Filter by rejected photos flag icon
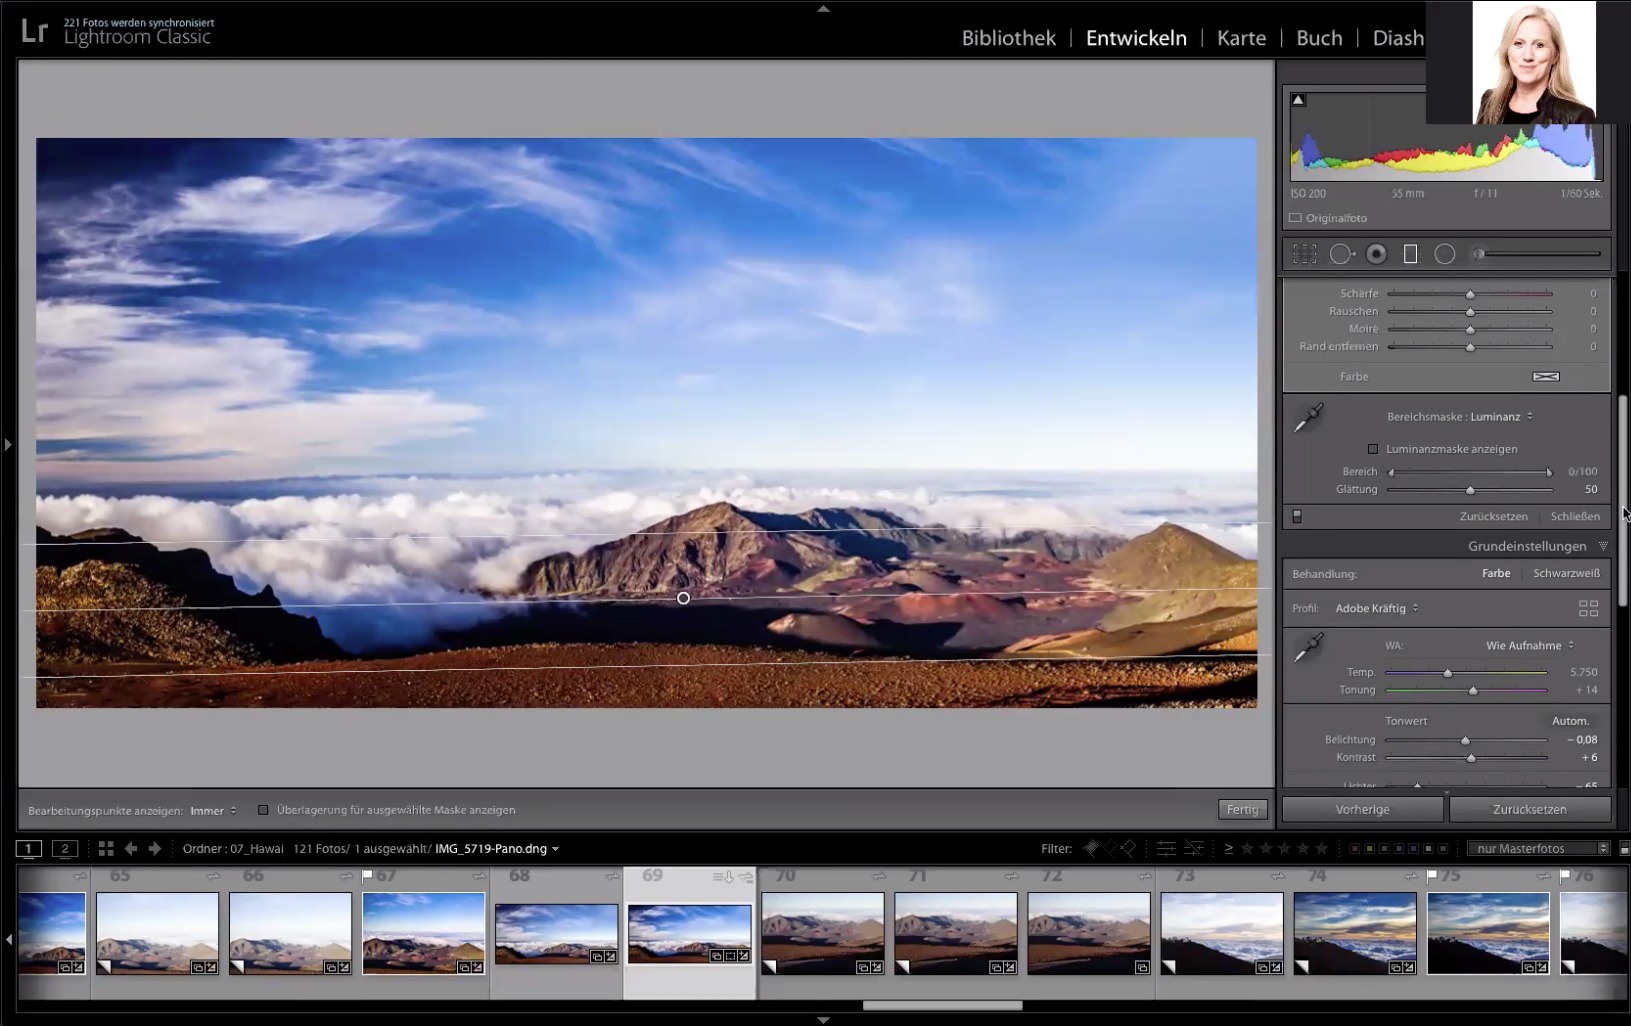 [x=1128, y=848]
